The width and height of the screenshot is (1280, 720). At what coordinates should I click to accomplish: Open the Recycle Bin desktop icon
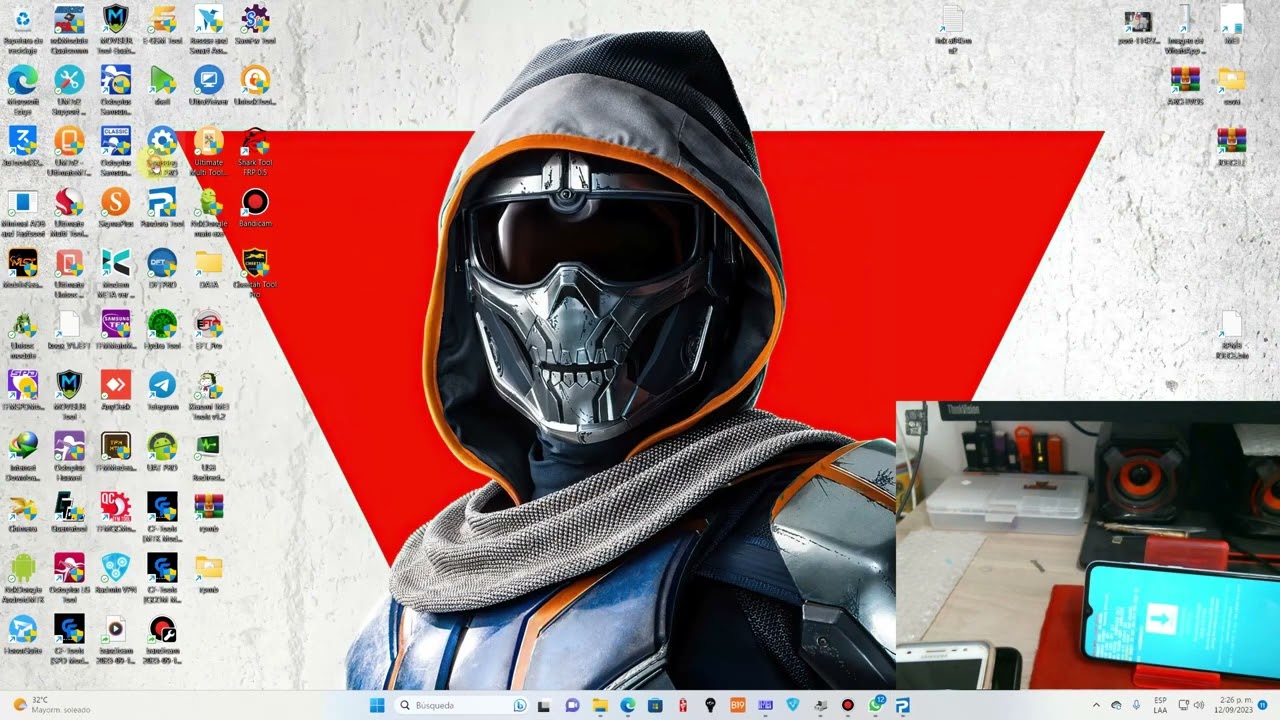[x=22, y=28]
